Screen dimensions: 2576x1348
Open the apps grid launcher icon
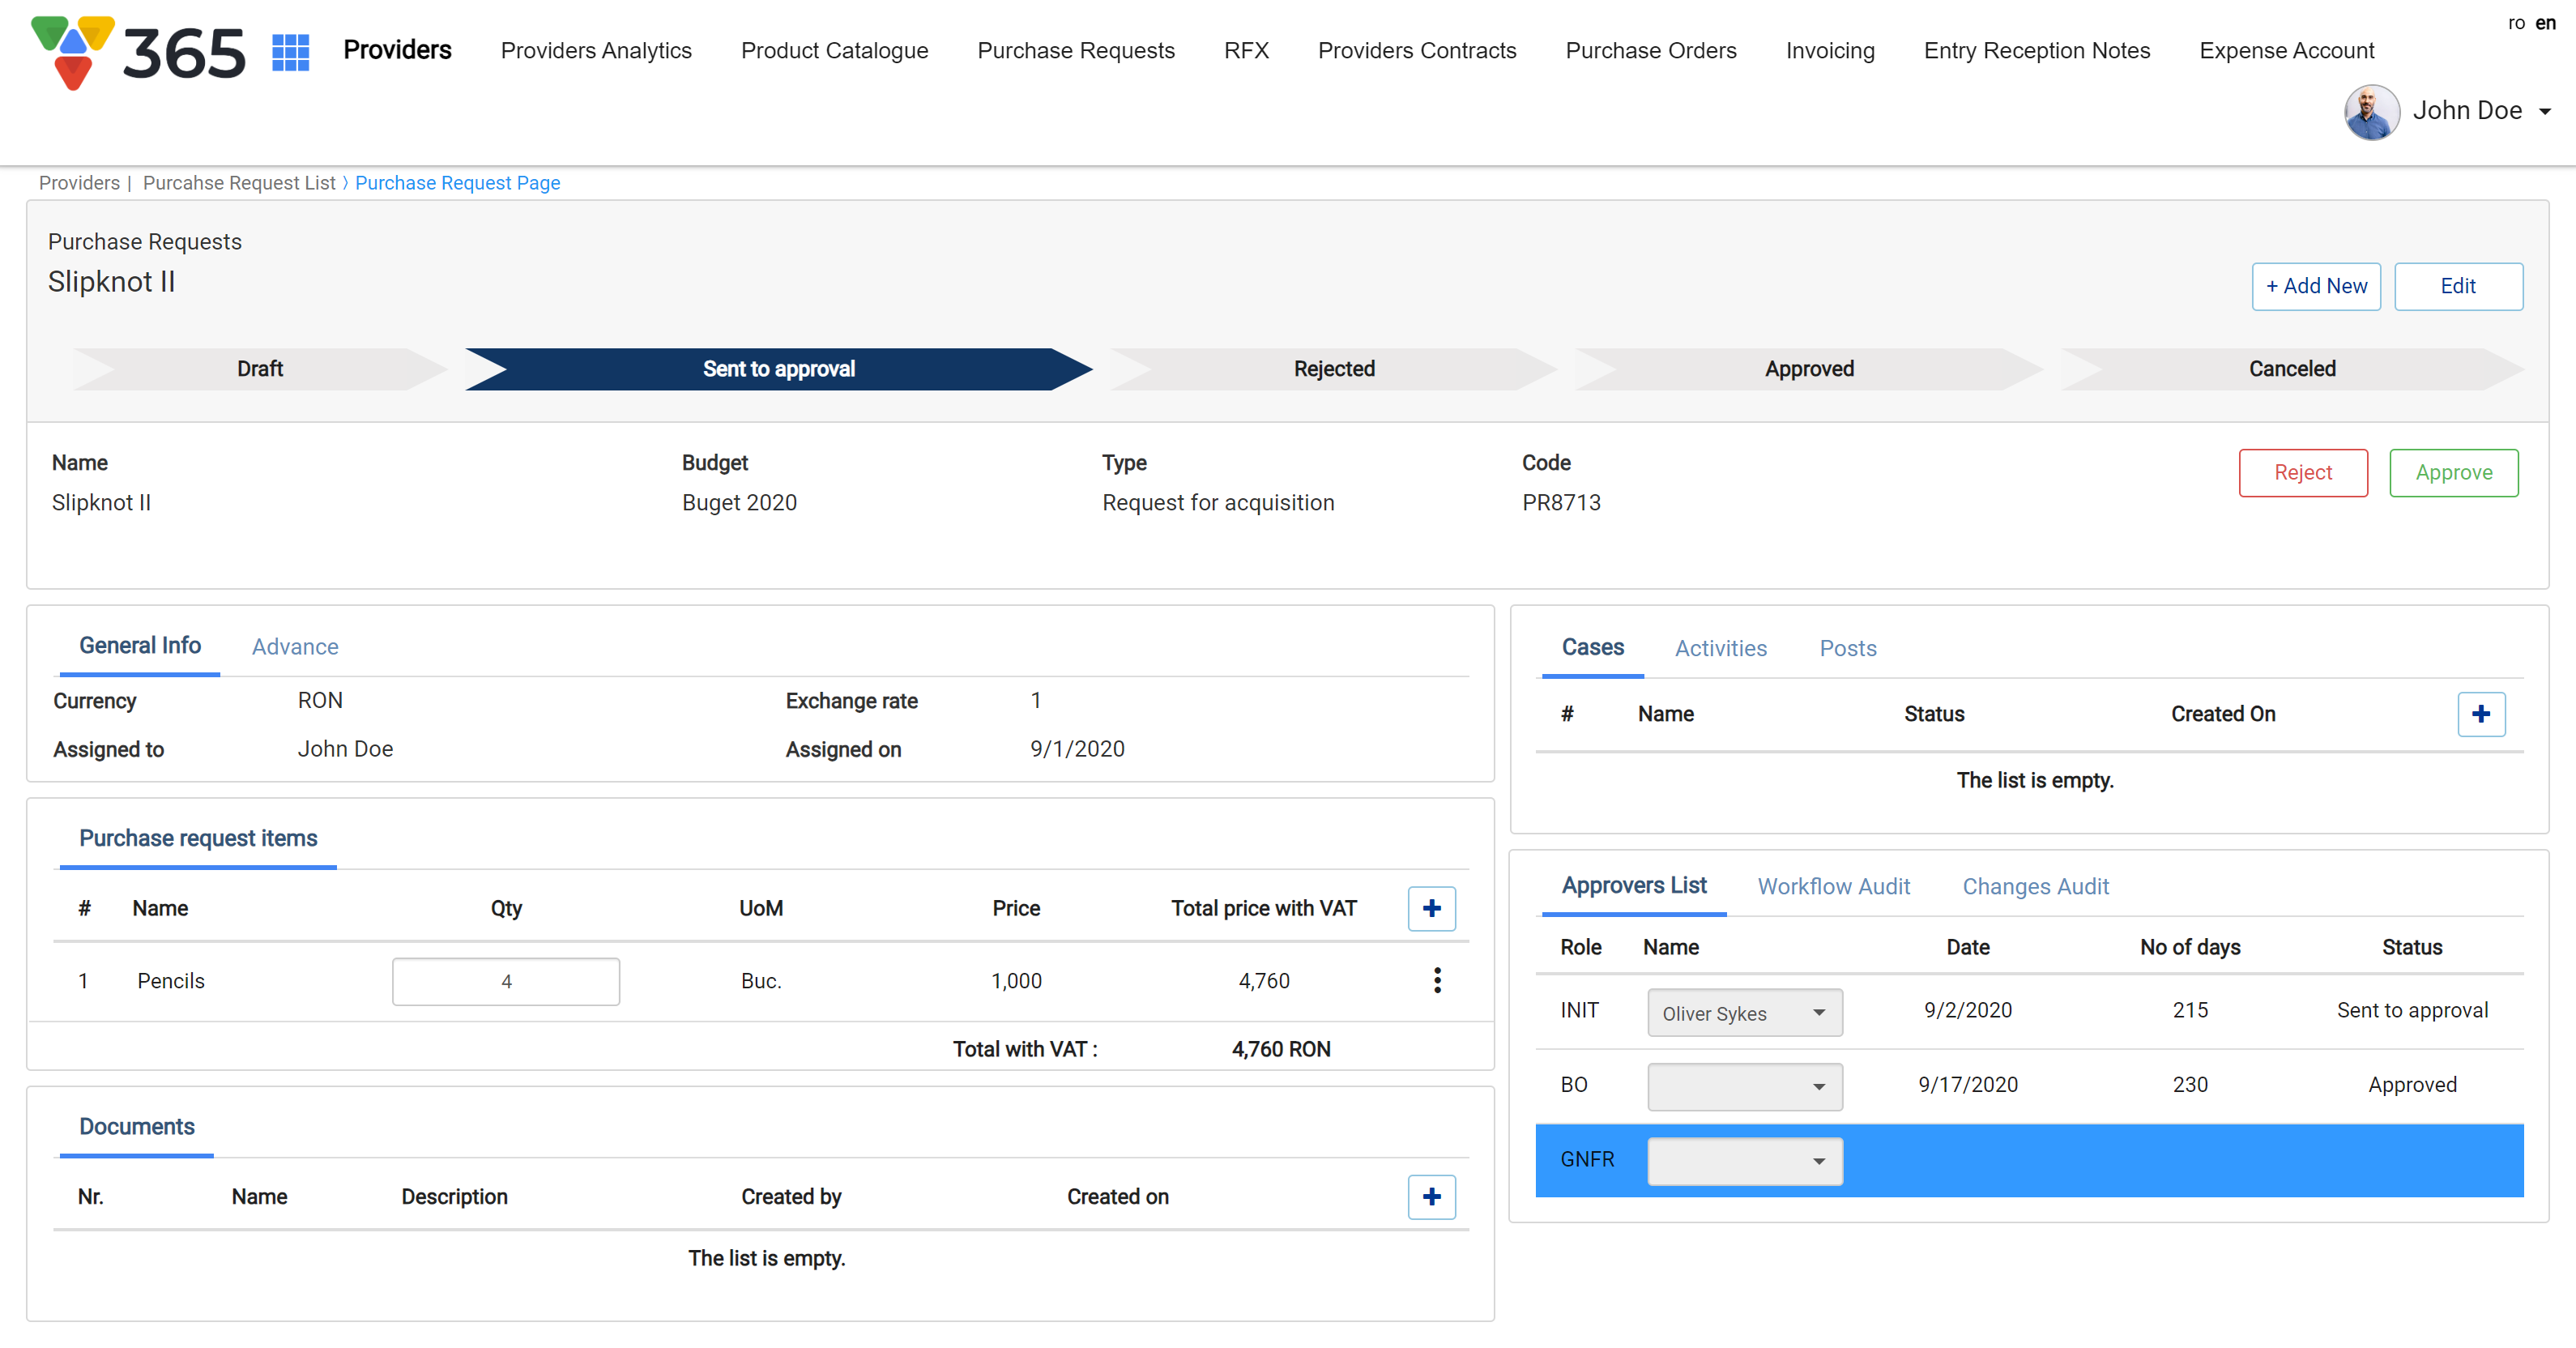(290, 52)
